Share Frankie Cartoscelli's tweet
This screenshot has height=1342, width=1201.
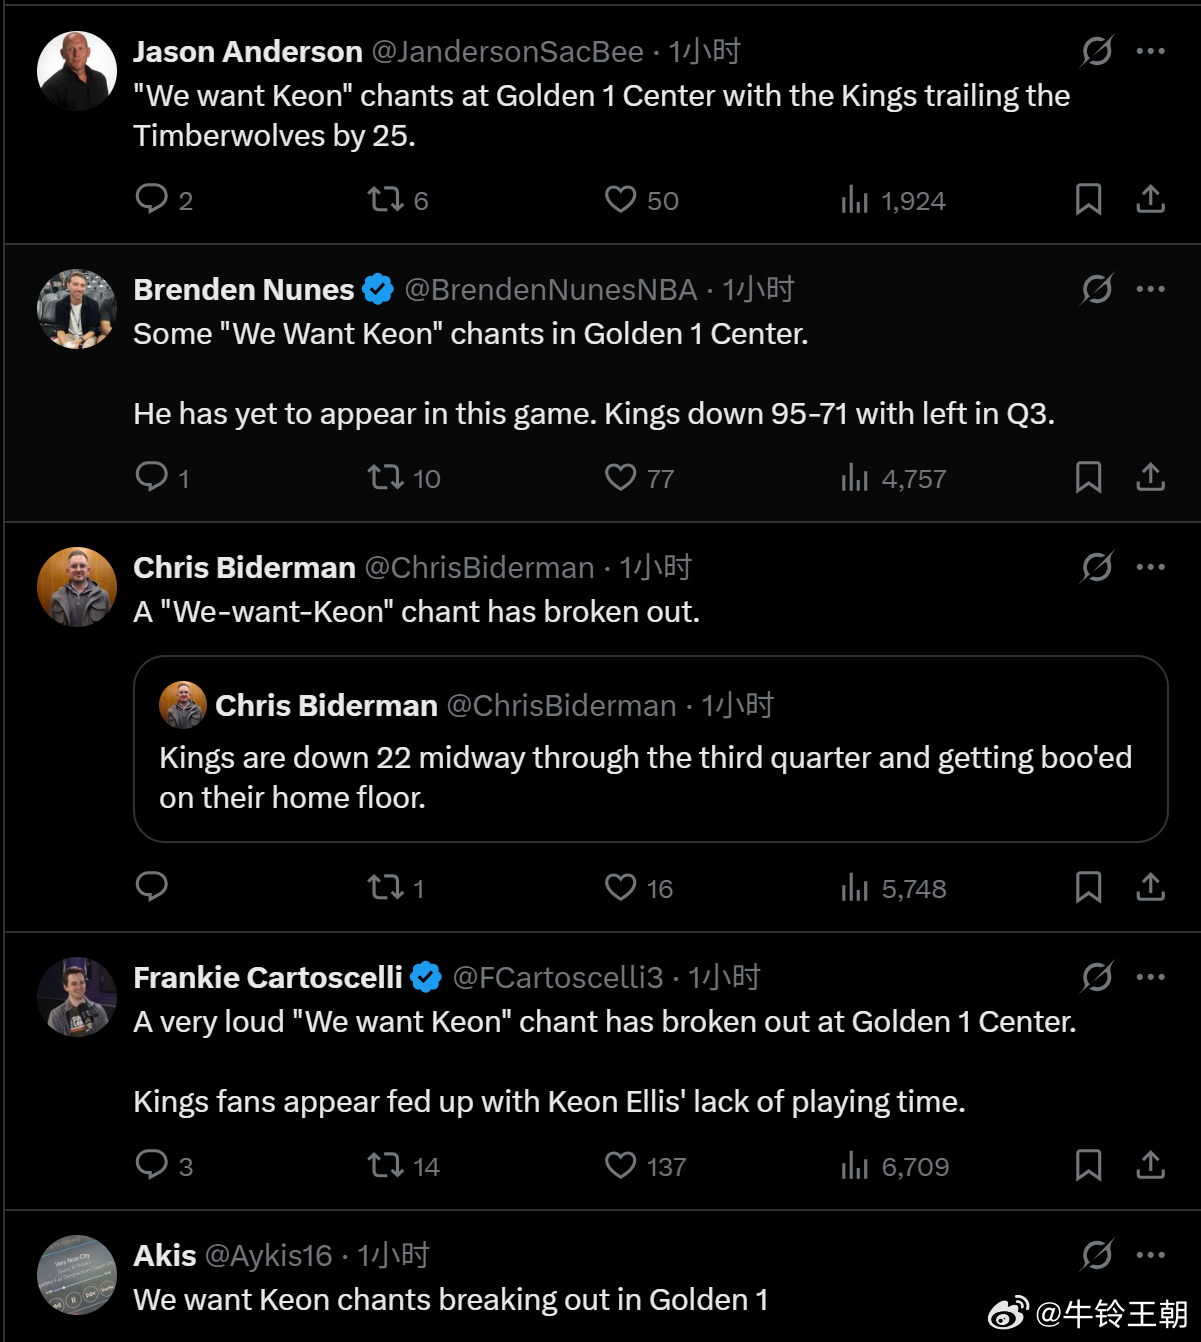(1150, 1165)
